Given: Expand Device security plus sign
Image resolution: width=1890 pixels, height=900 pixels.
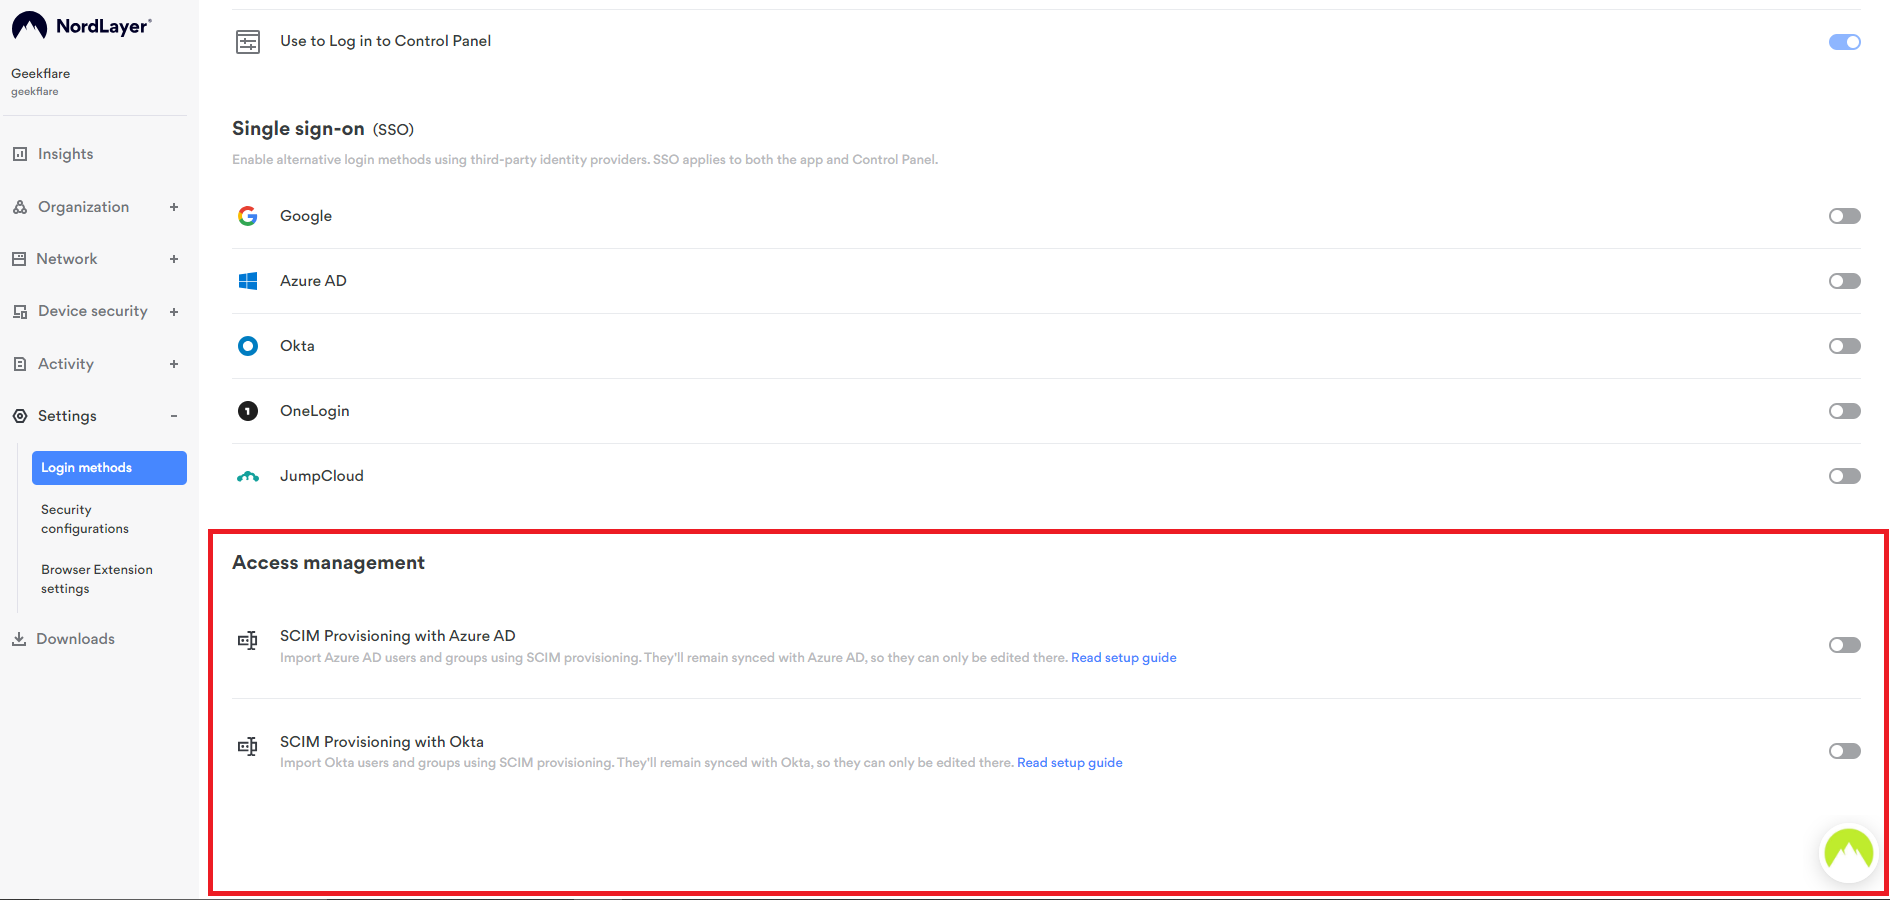Looking at the screenshot, I should (174, 312).
